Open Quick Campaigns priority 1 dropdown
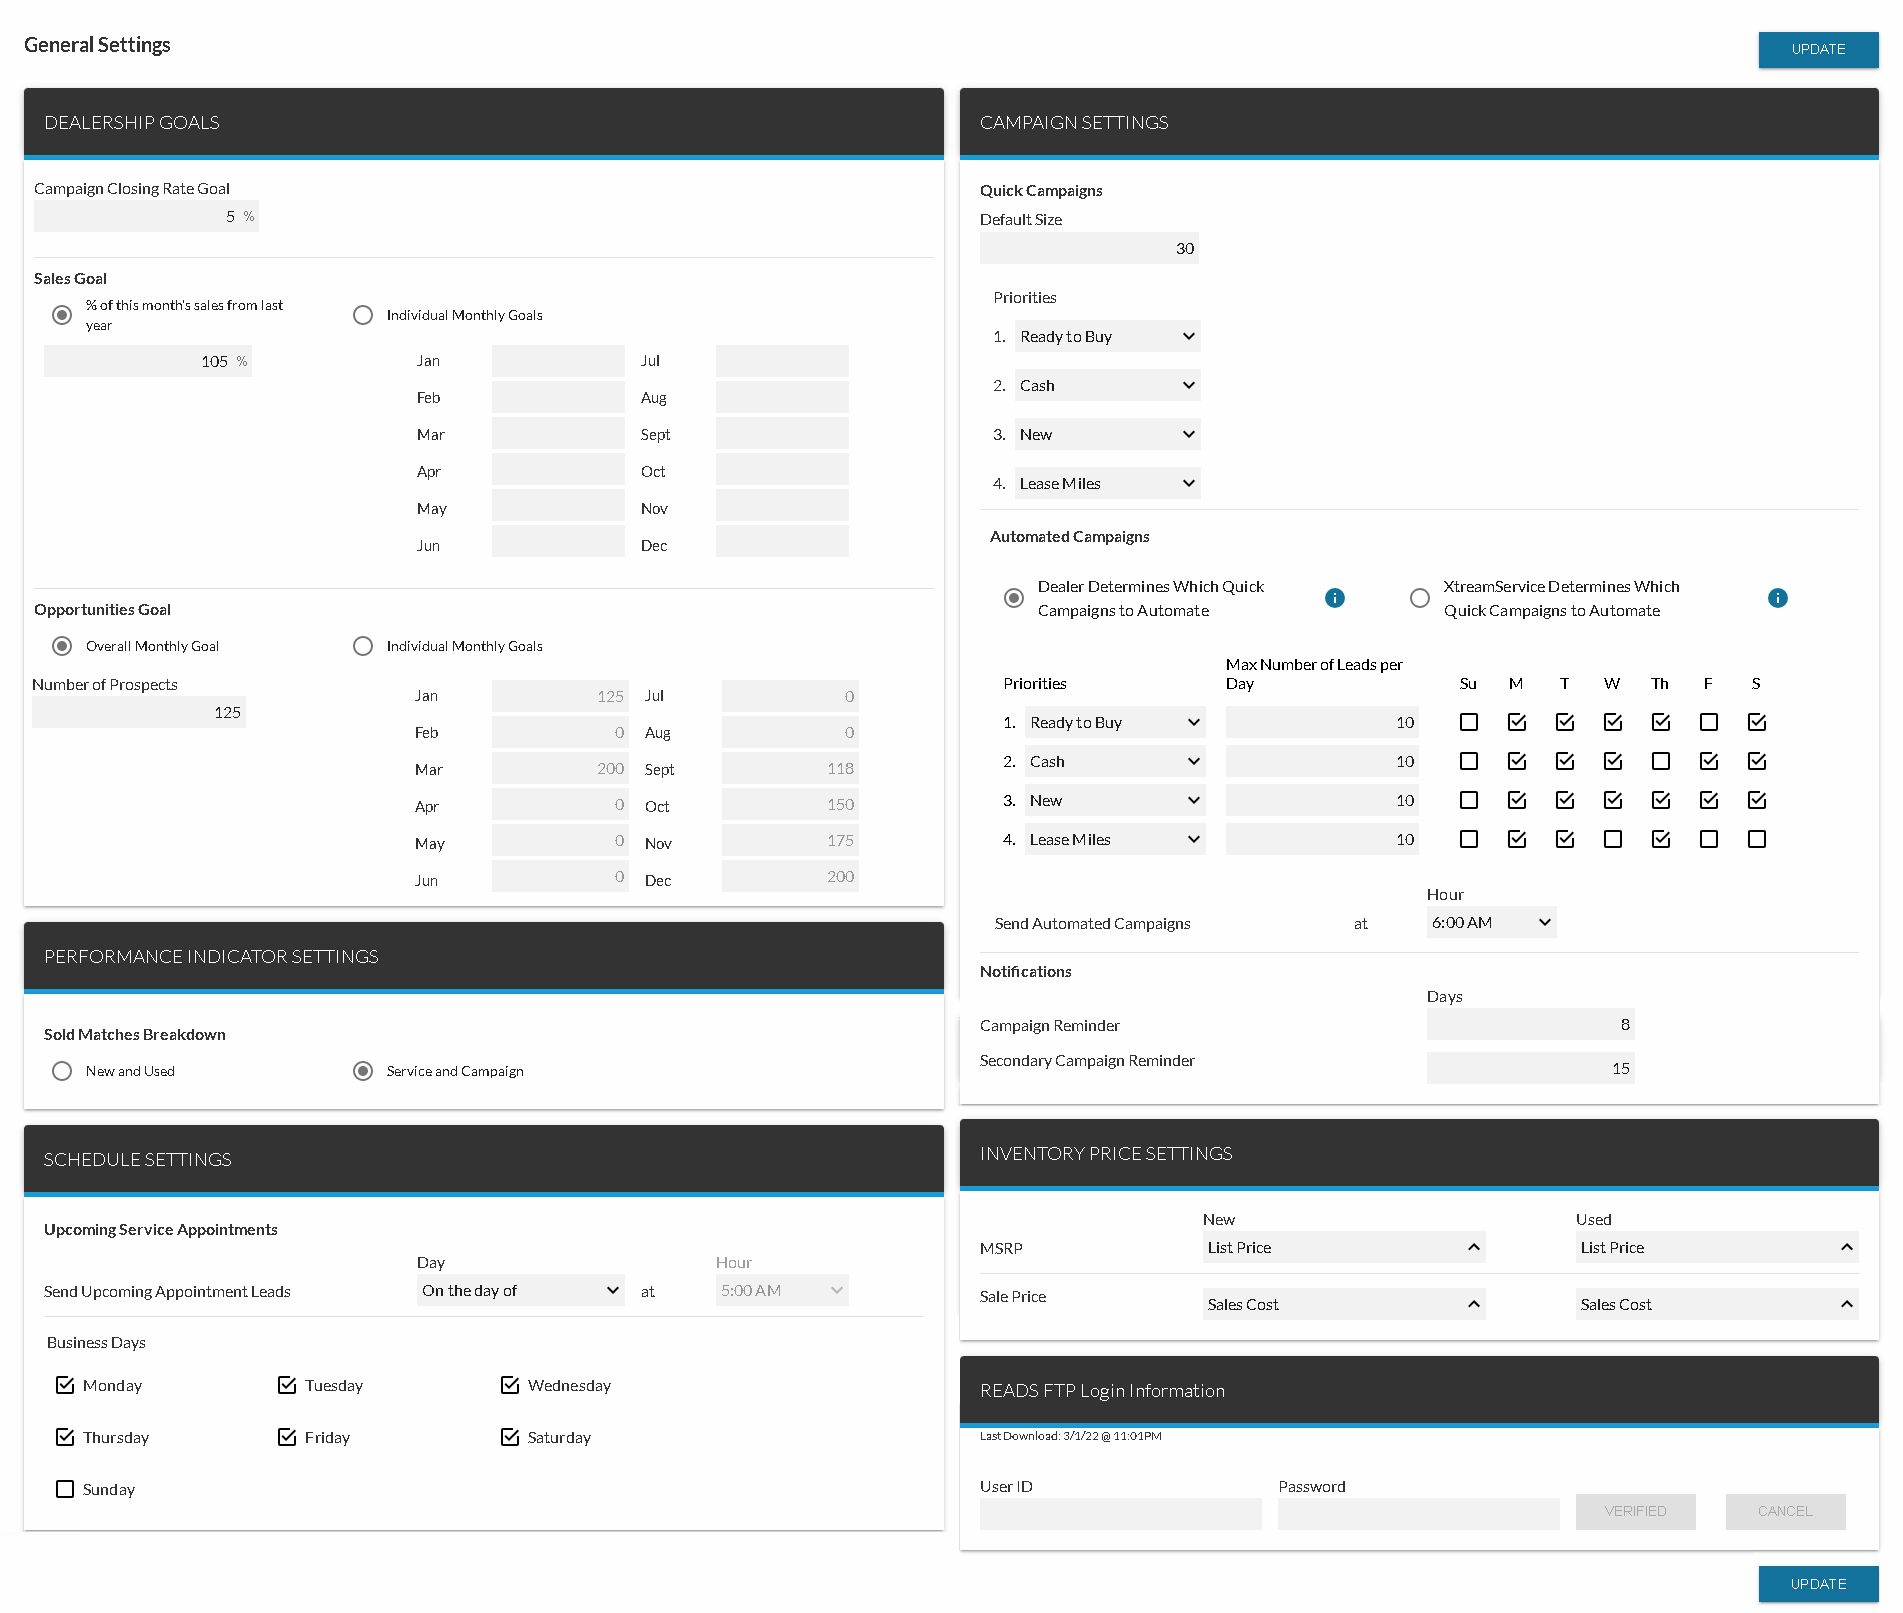Screen dimensions: 1903x1613 click(1107, 336)
